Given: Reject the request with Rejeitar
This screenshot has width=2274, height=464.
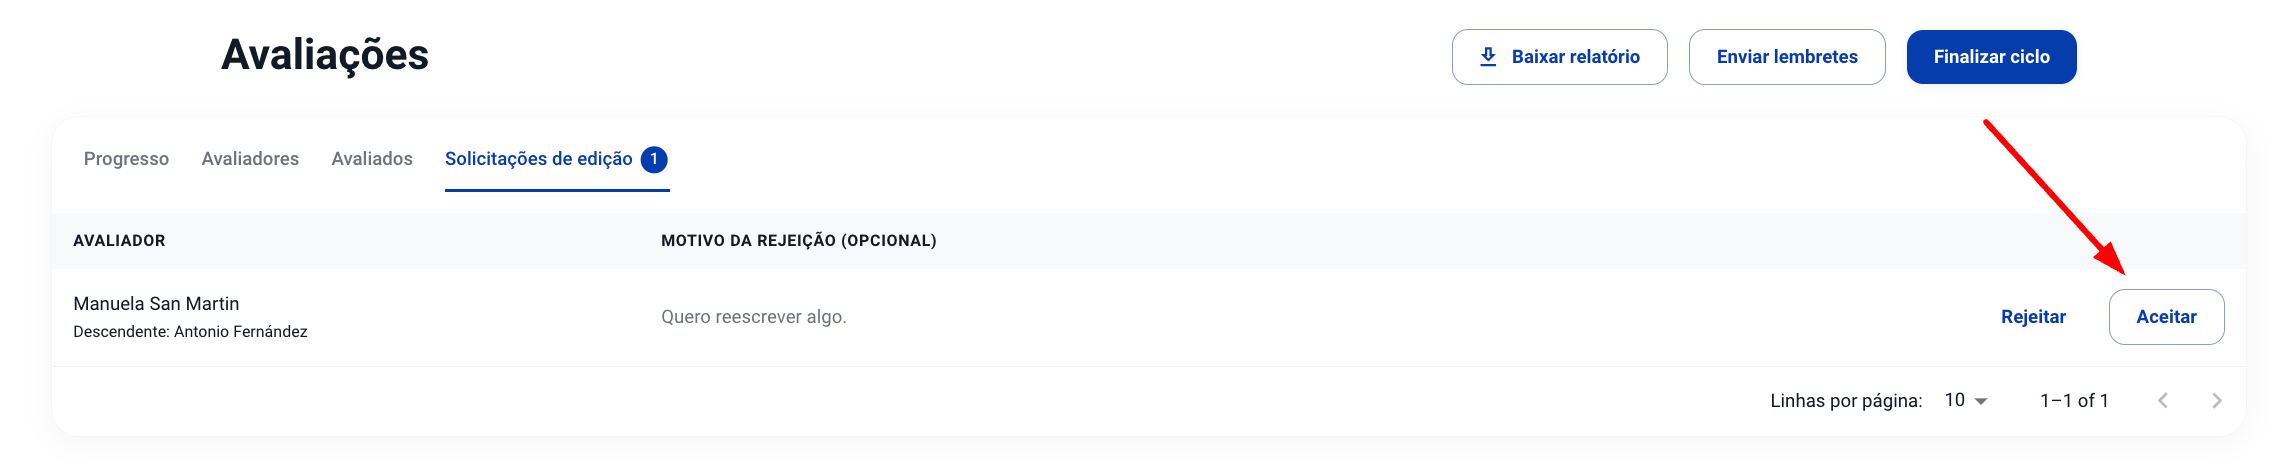Looking at the screenshot, I should [2033, 317].
